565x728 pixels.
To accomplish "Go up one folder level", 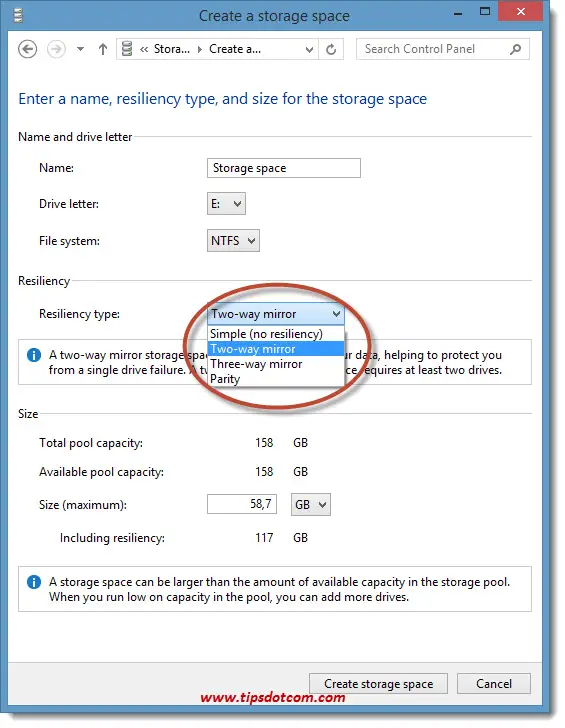I will coord(103,49).
